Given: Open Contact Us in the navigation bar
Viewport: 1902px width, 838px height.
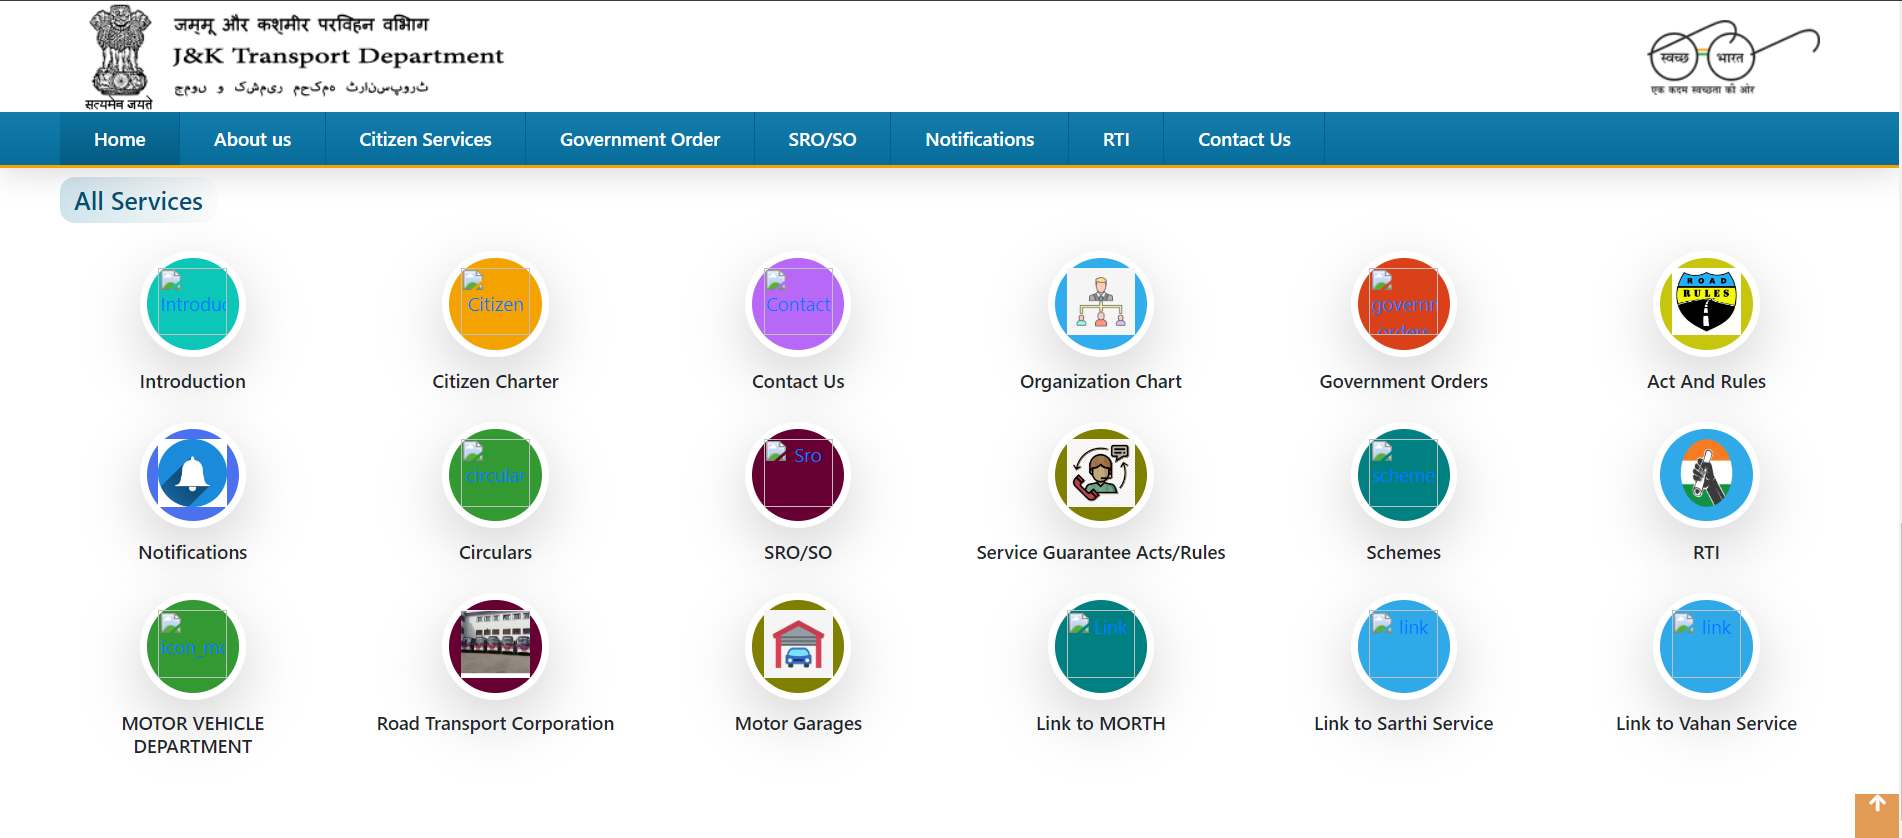Looking at the screenshot, I should [1244, 139].
